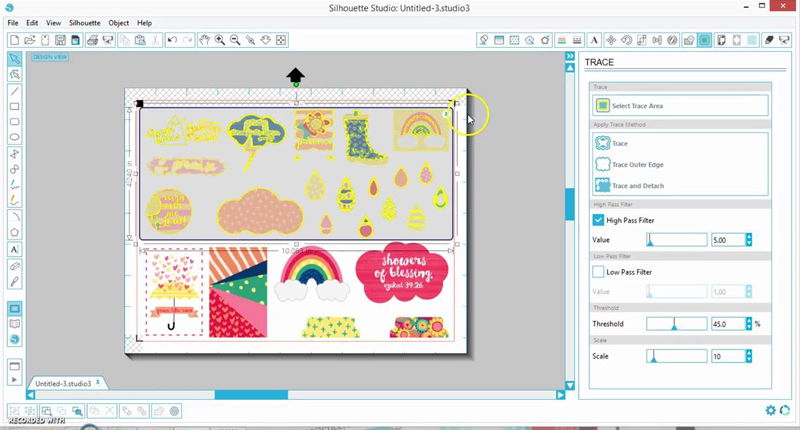This screenshot has height=430, width=800.
Task: Select the arrow Select tool in left toolbar
Action: point(14,59)
